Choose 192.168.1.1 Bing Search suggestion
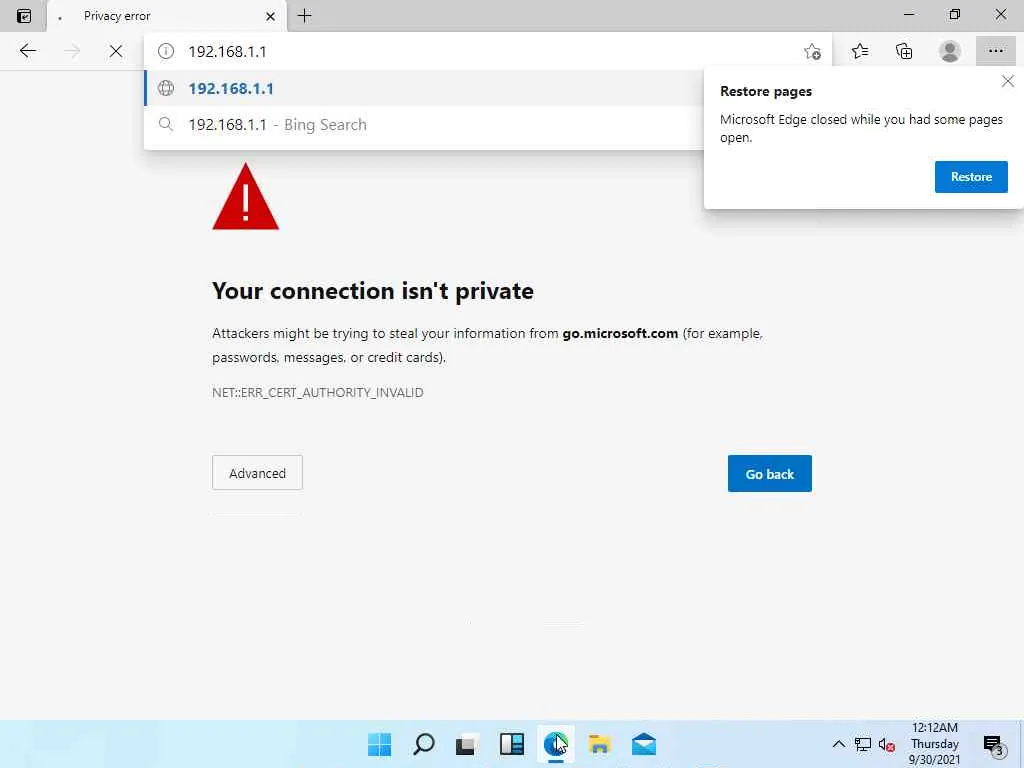 (x=423, y=124)
